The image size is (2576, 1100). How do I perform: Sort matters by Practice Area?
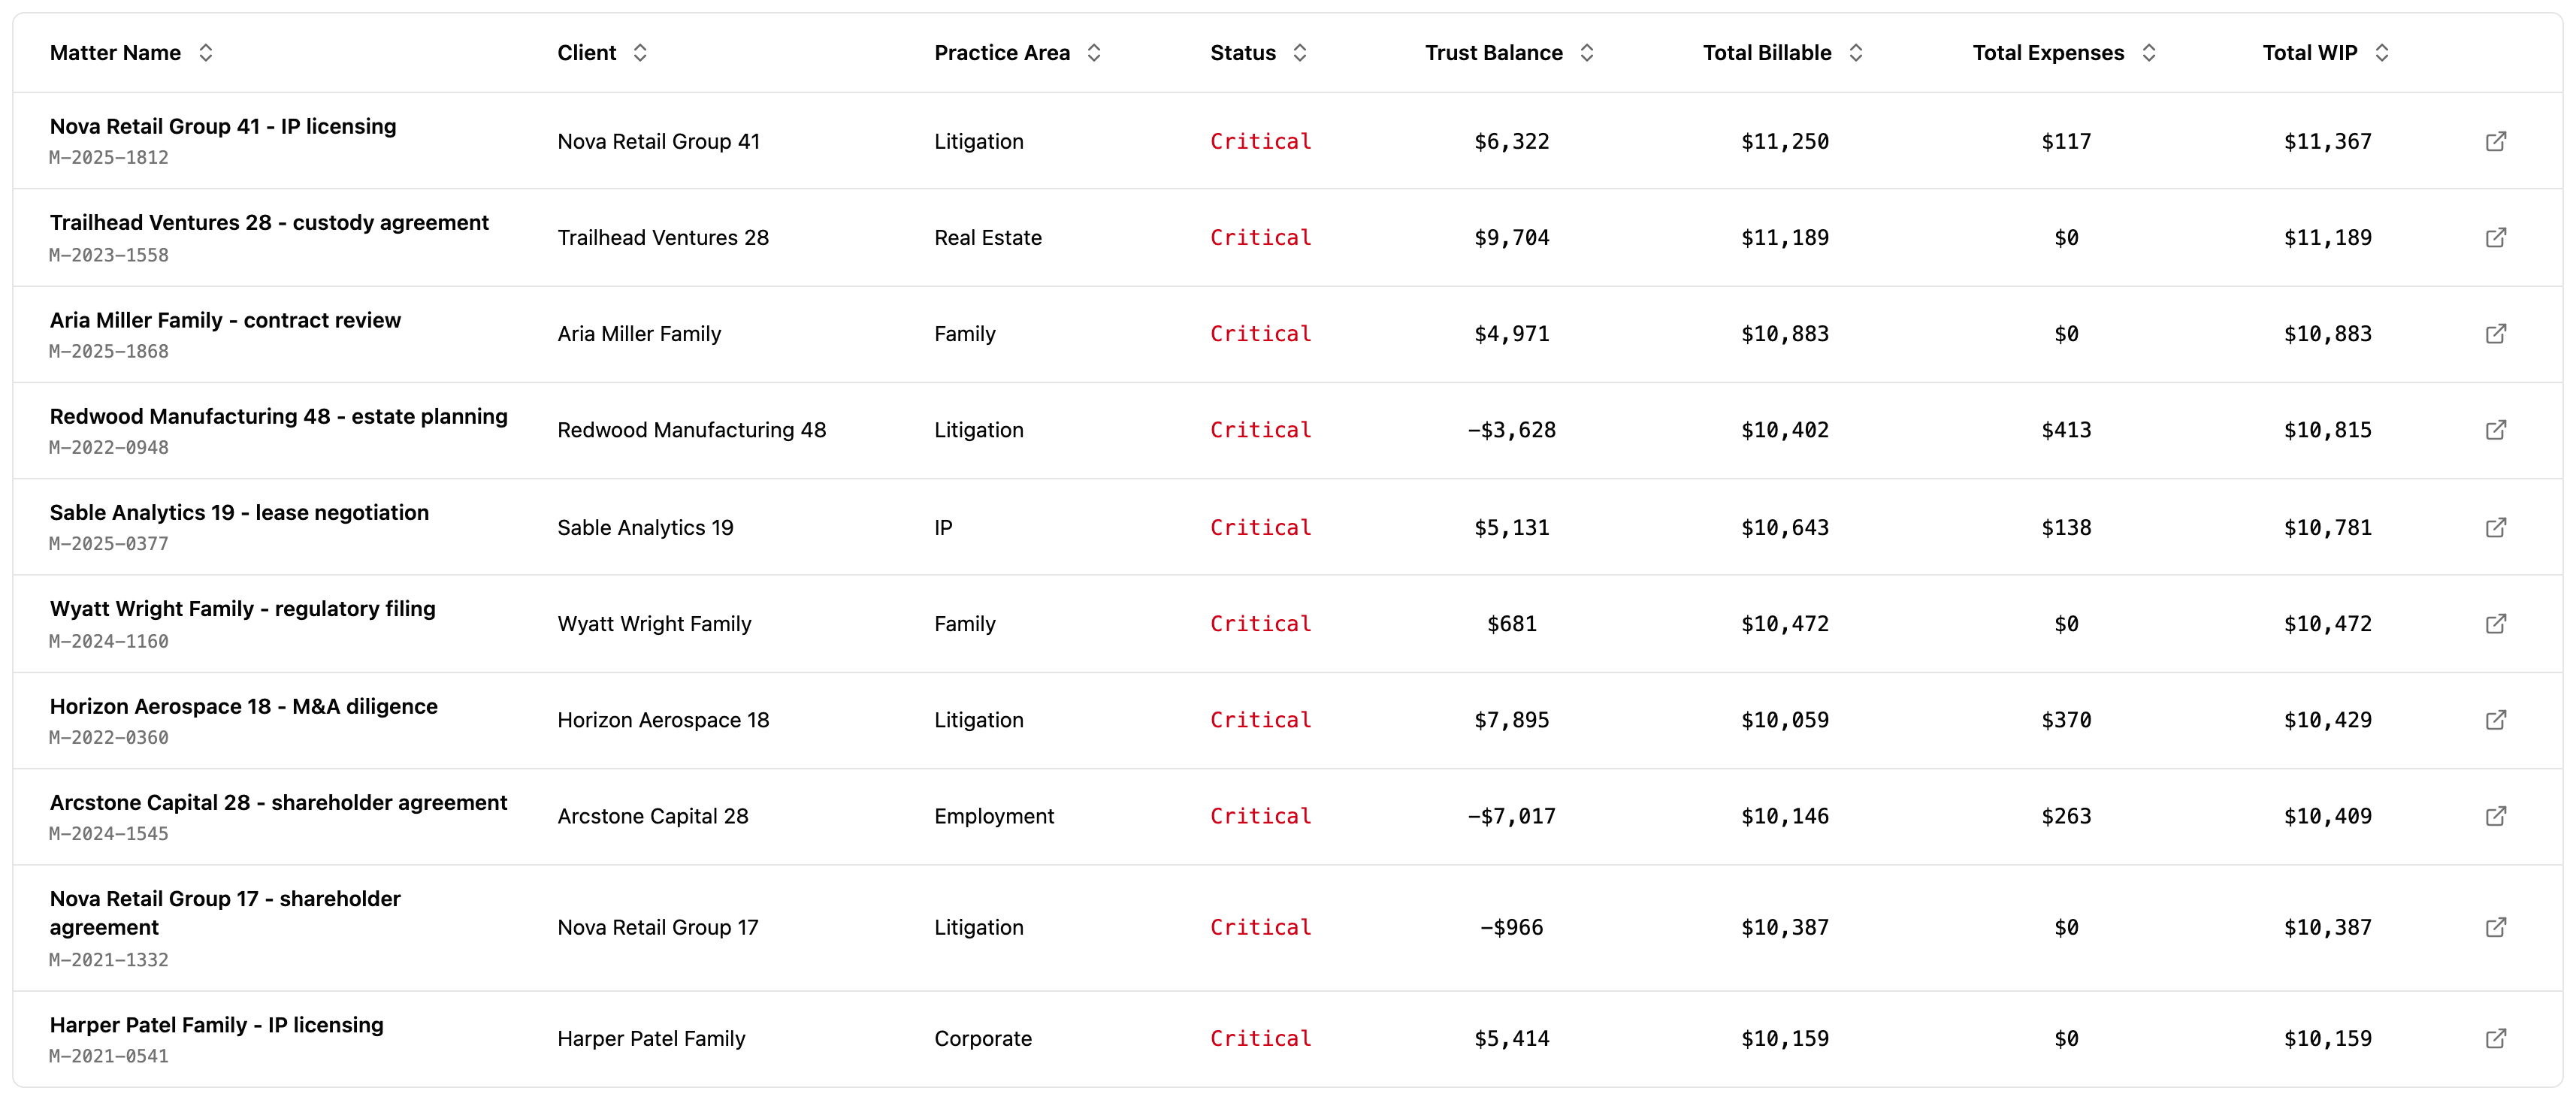coord(1093,52)
